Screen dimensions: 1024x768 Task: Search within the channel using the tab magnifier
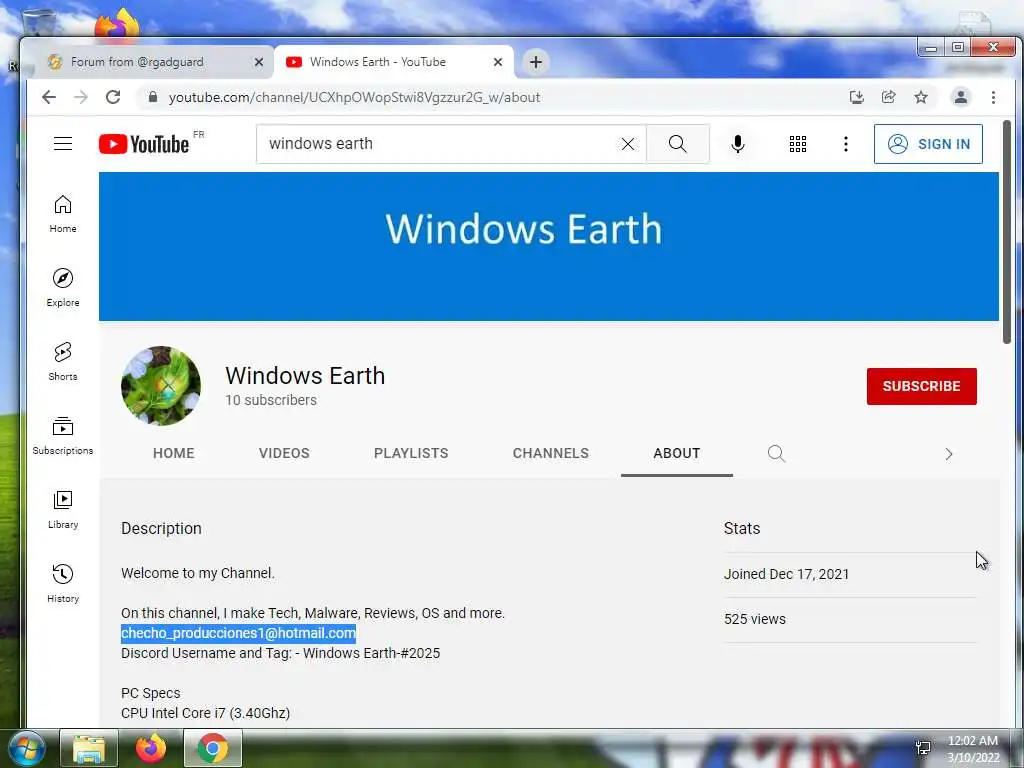776,453
